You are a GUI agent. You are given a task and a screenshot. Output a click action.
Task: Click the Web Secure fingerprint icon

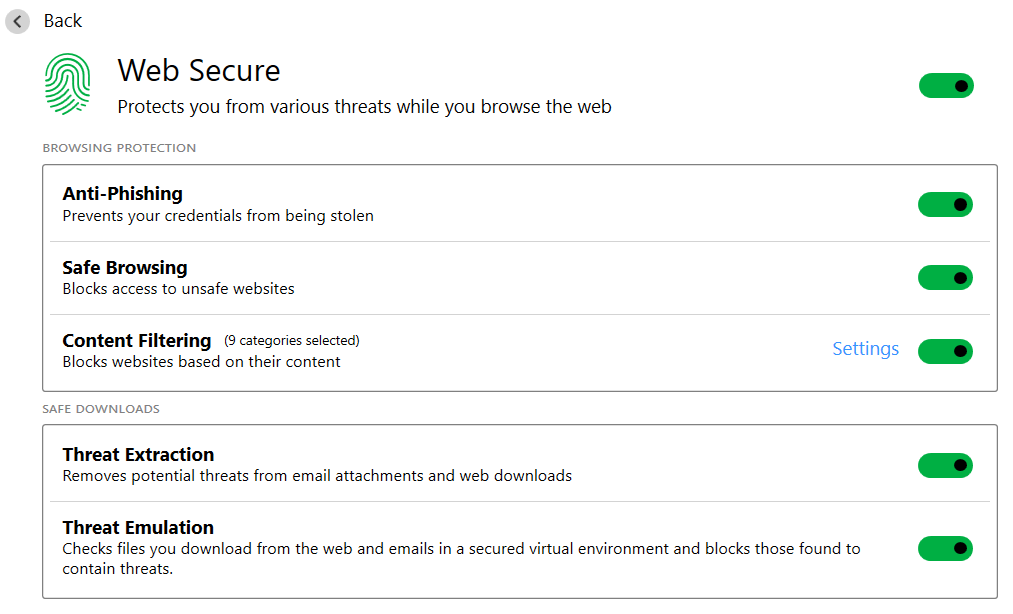(67, 85)
